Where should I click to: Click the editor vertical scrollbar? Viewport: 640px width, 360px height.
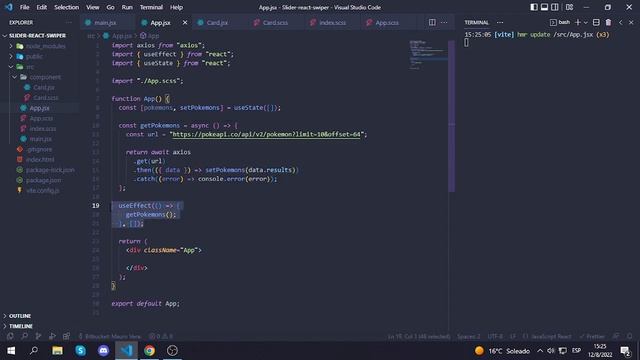point(452,116)
